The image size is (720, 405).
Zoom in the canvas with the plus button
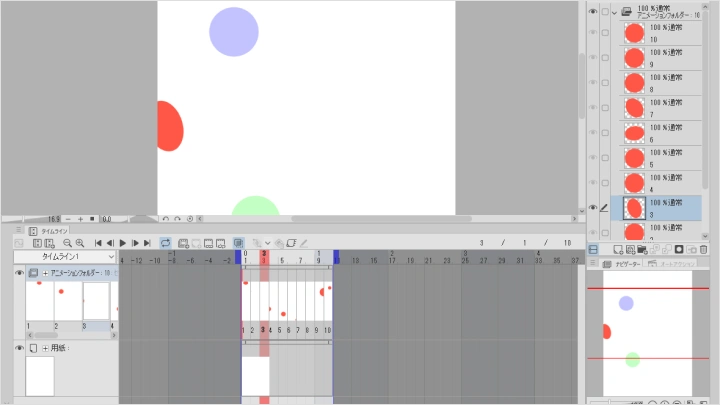[80, 219]
